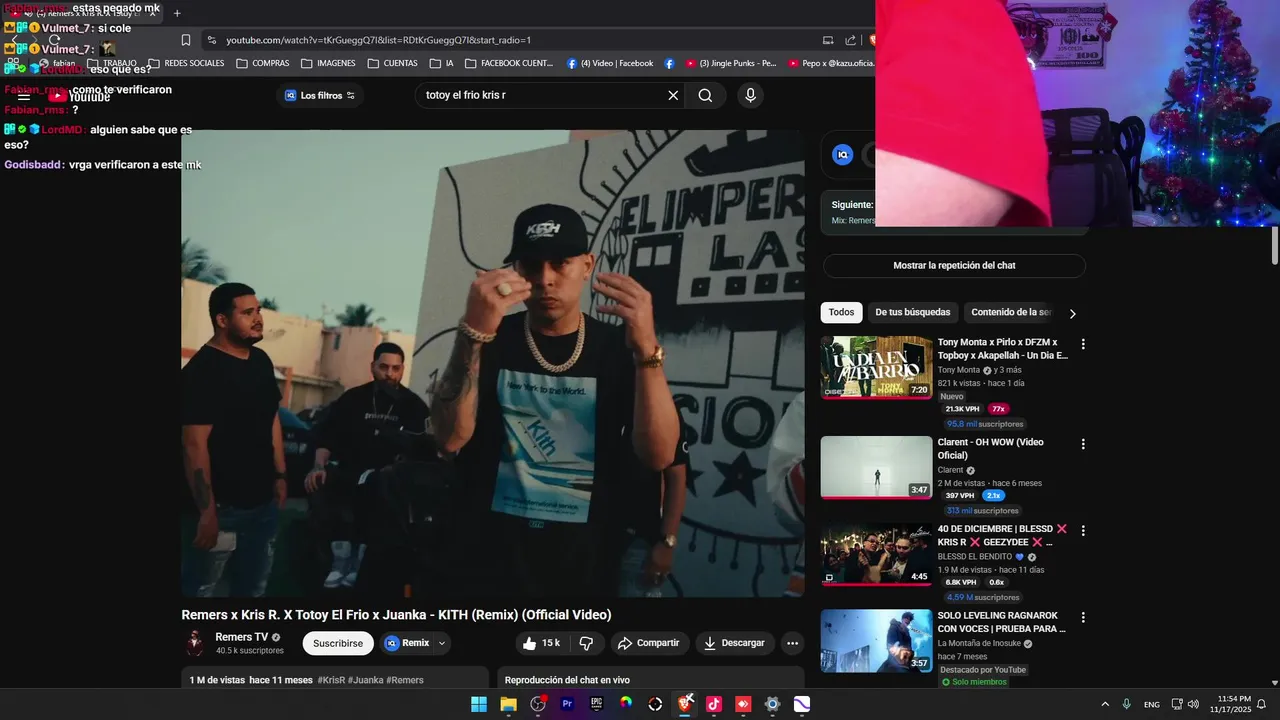
Task: Select the De tus búsquedas chip
Action: (x=913, y=312)
